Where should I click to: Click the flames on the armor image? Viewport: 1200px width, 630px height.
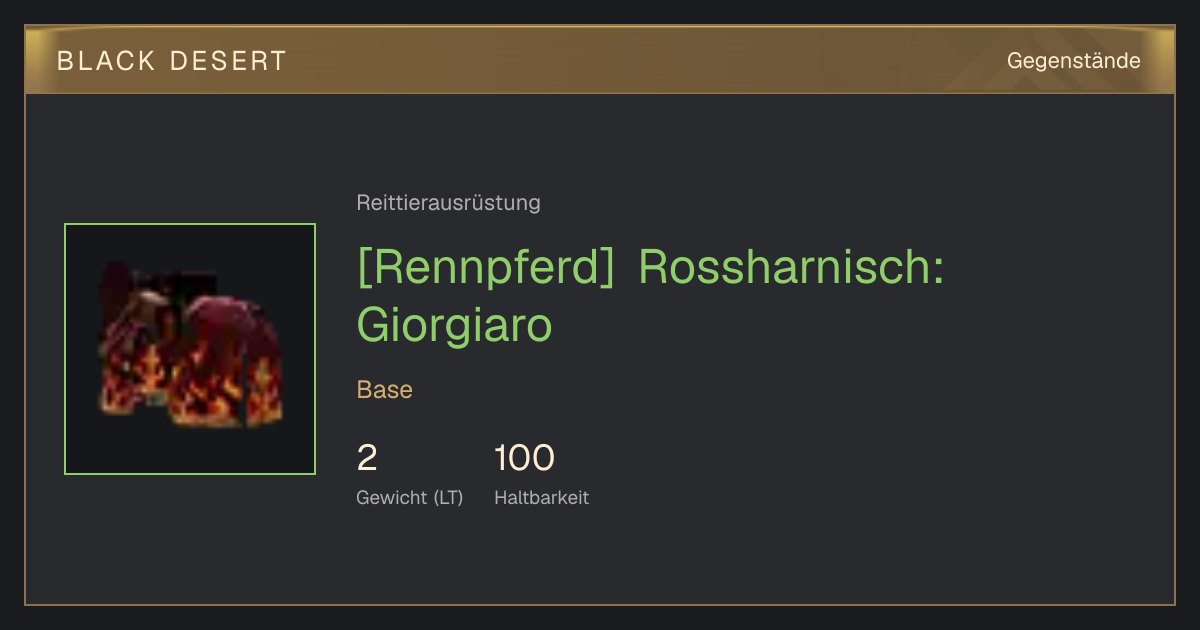click(x=205, y=385)
